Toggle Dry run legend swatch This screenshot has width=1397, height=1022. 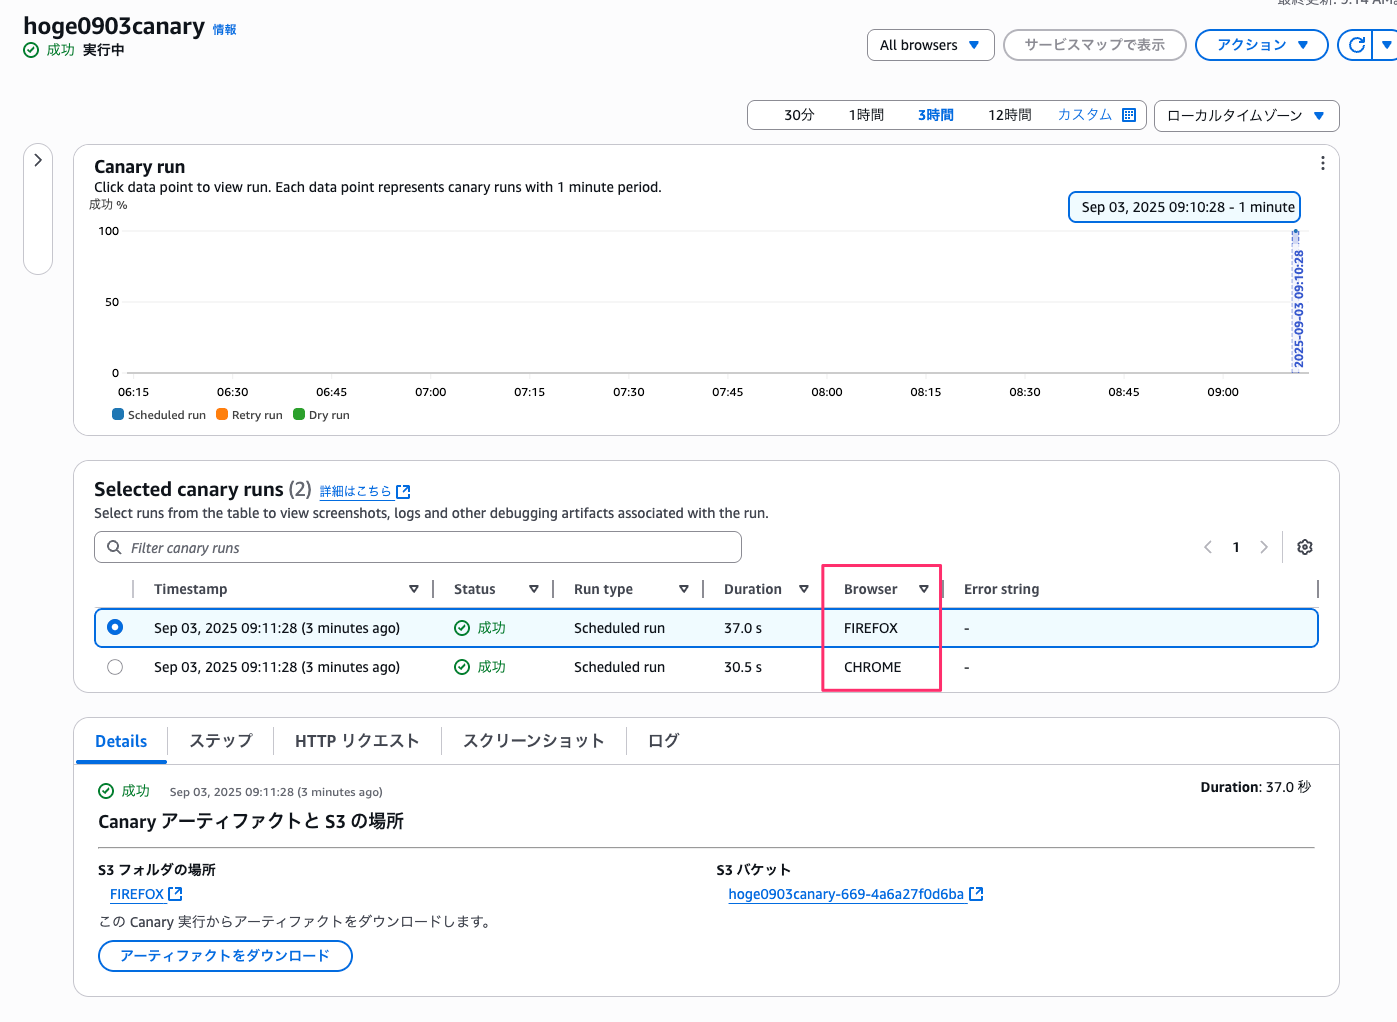(x=299, y=414)
